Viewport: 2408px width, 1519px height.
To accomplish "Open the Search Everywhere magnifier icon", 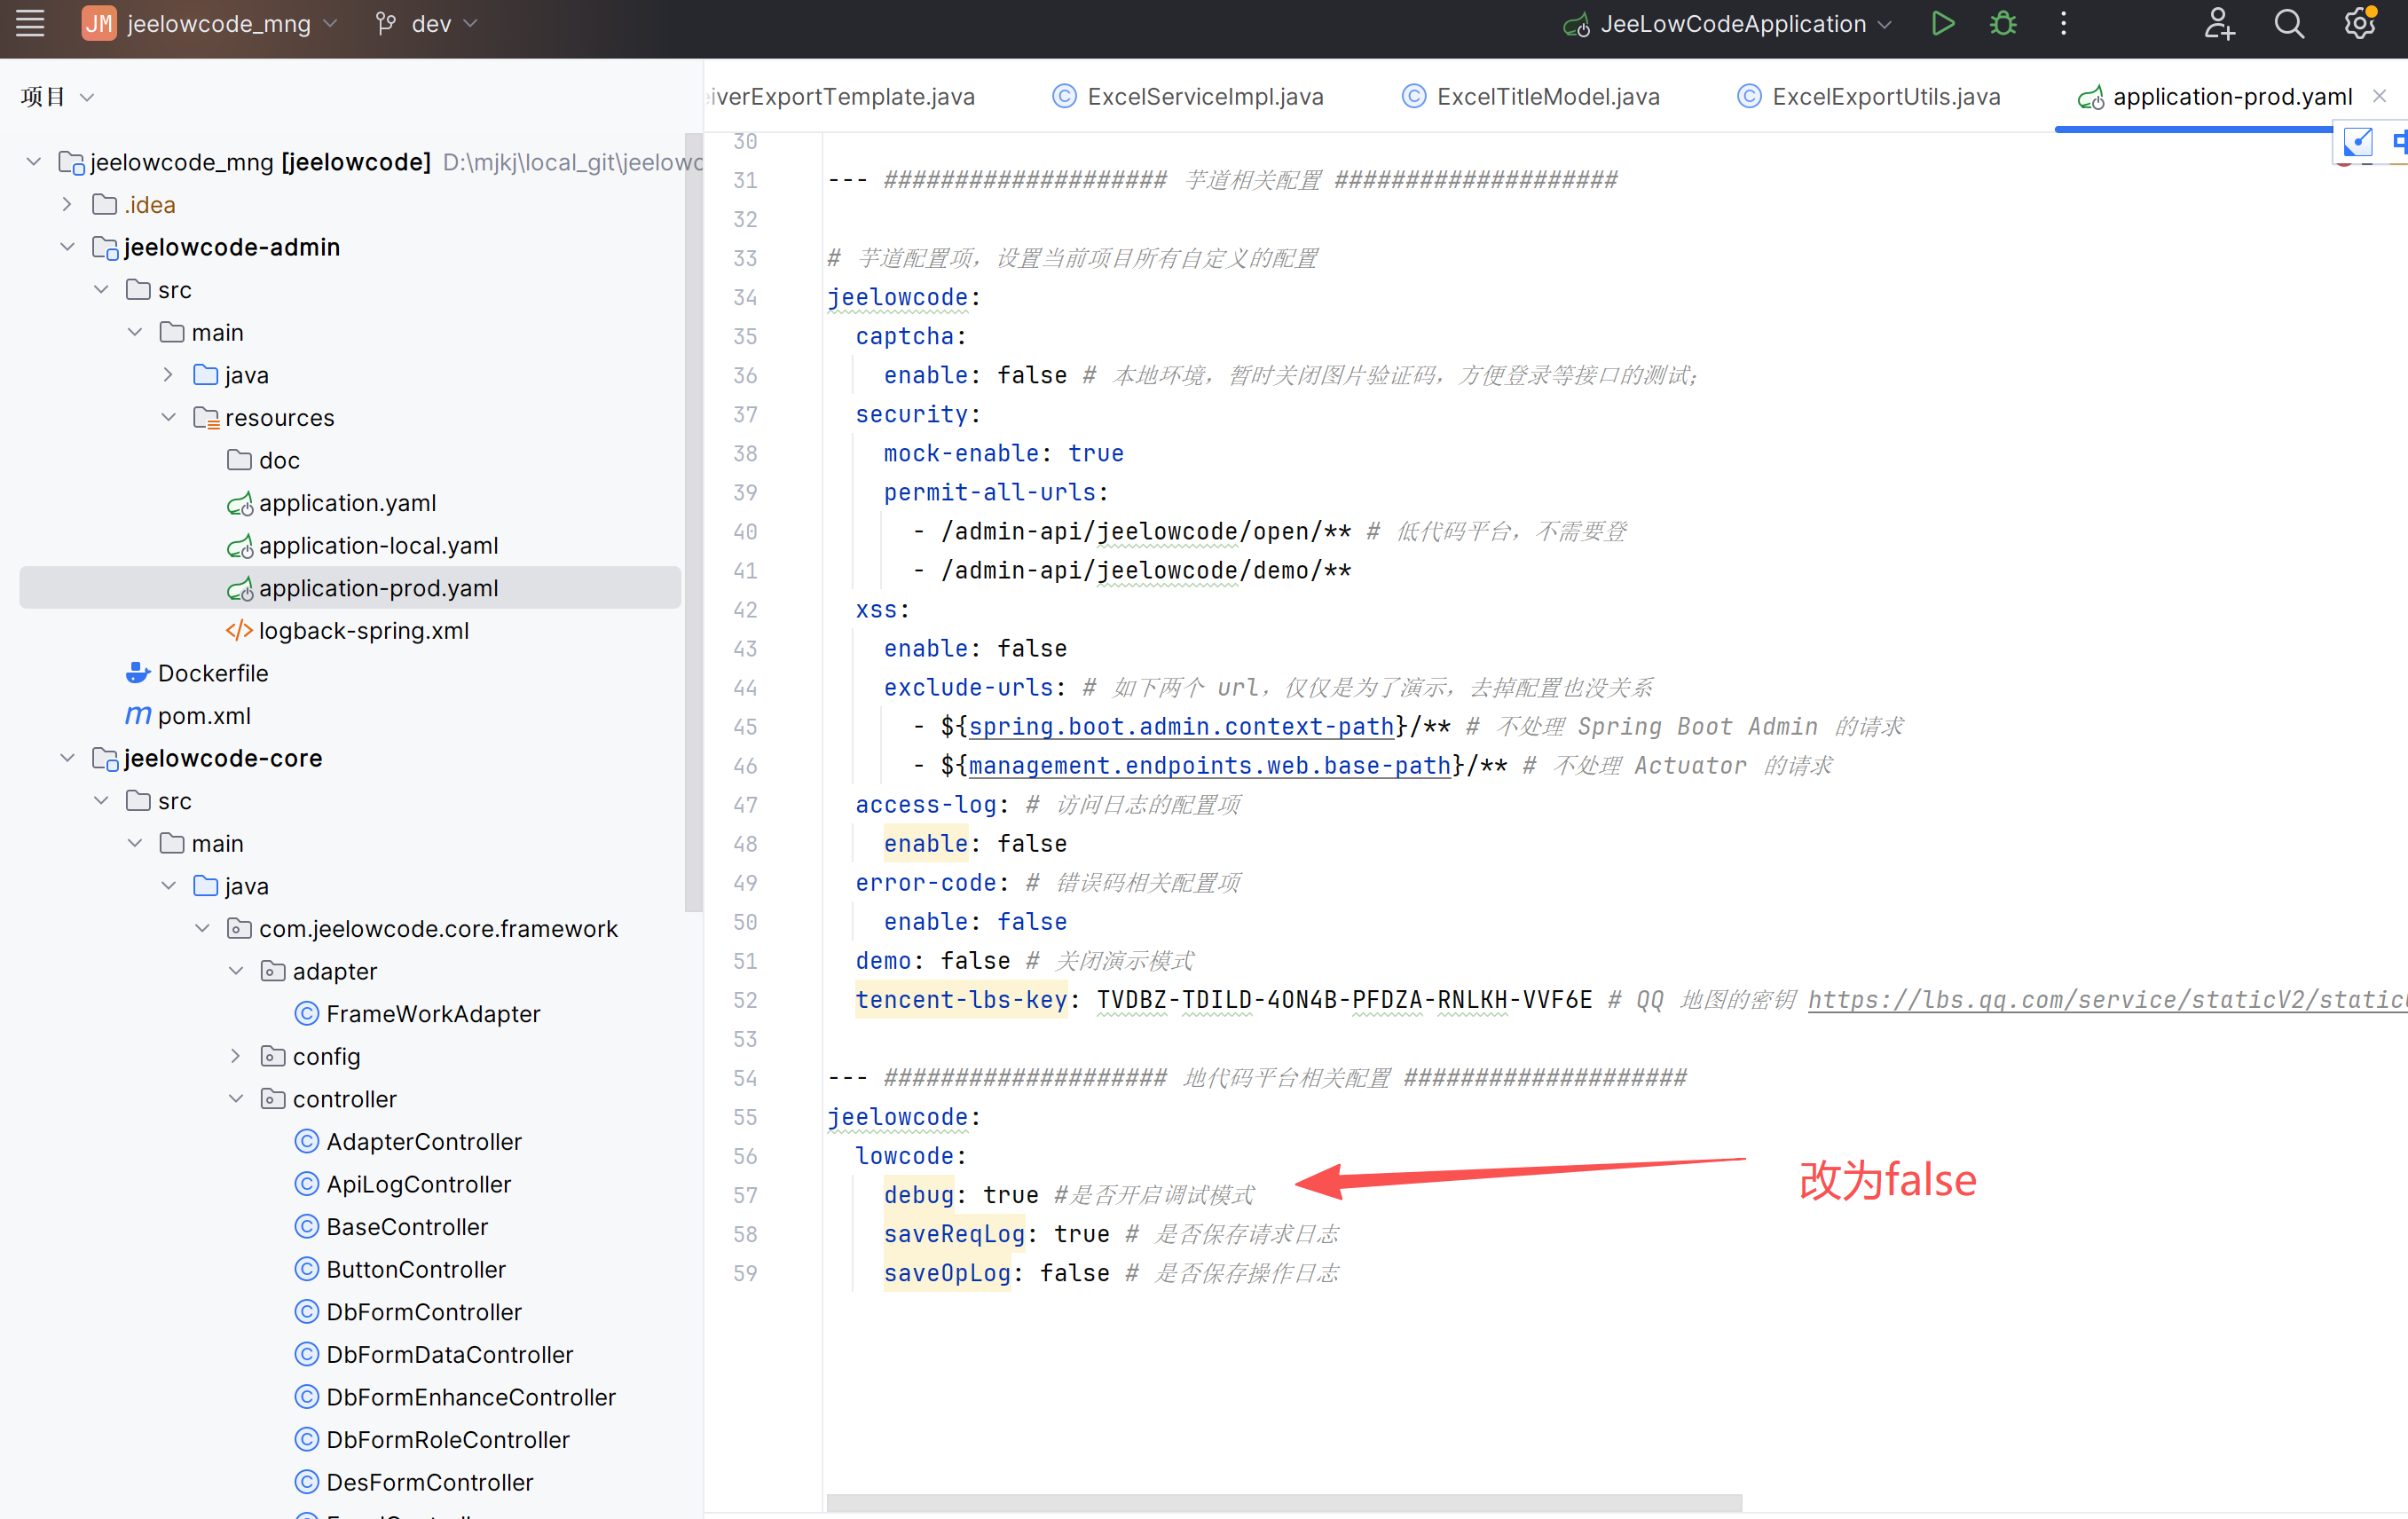I will 2289,24.
